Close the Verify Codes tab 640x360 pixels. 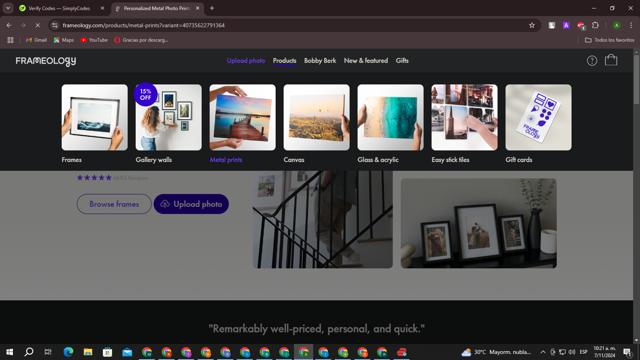pos(102,8)
